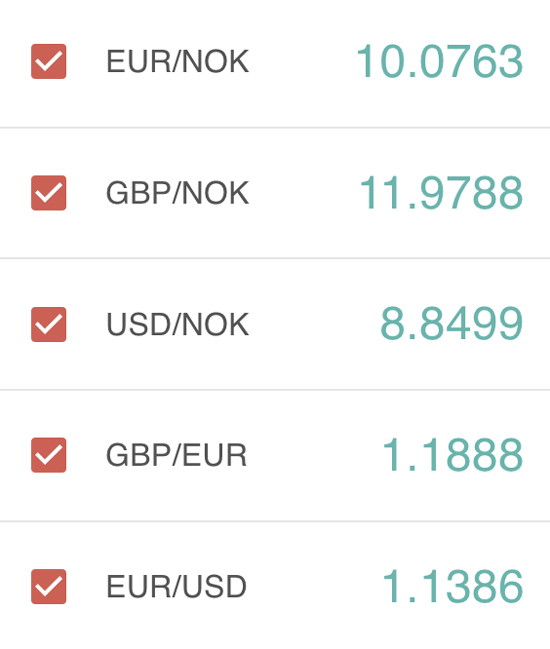
Task: Open the 8.8499 rate value
Action: pyautogui.click(x=452, y=324)
